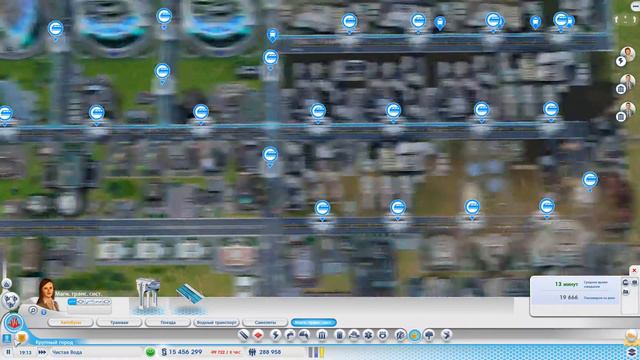The height and width of the screenshot is (360, 640).
Task: Click the magnifier icon beside the advisor
Action: tap(33, 311)
